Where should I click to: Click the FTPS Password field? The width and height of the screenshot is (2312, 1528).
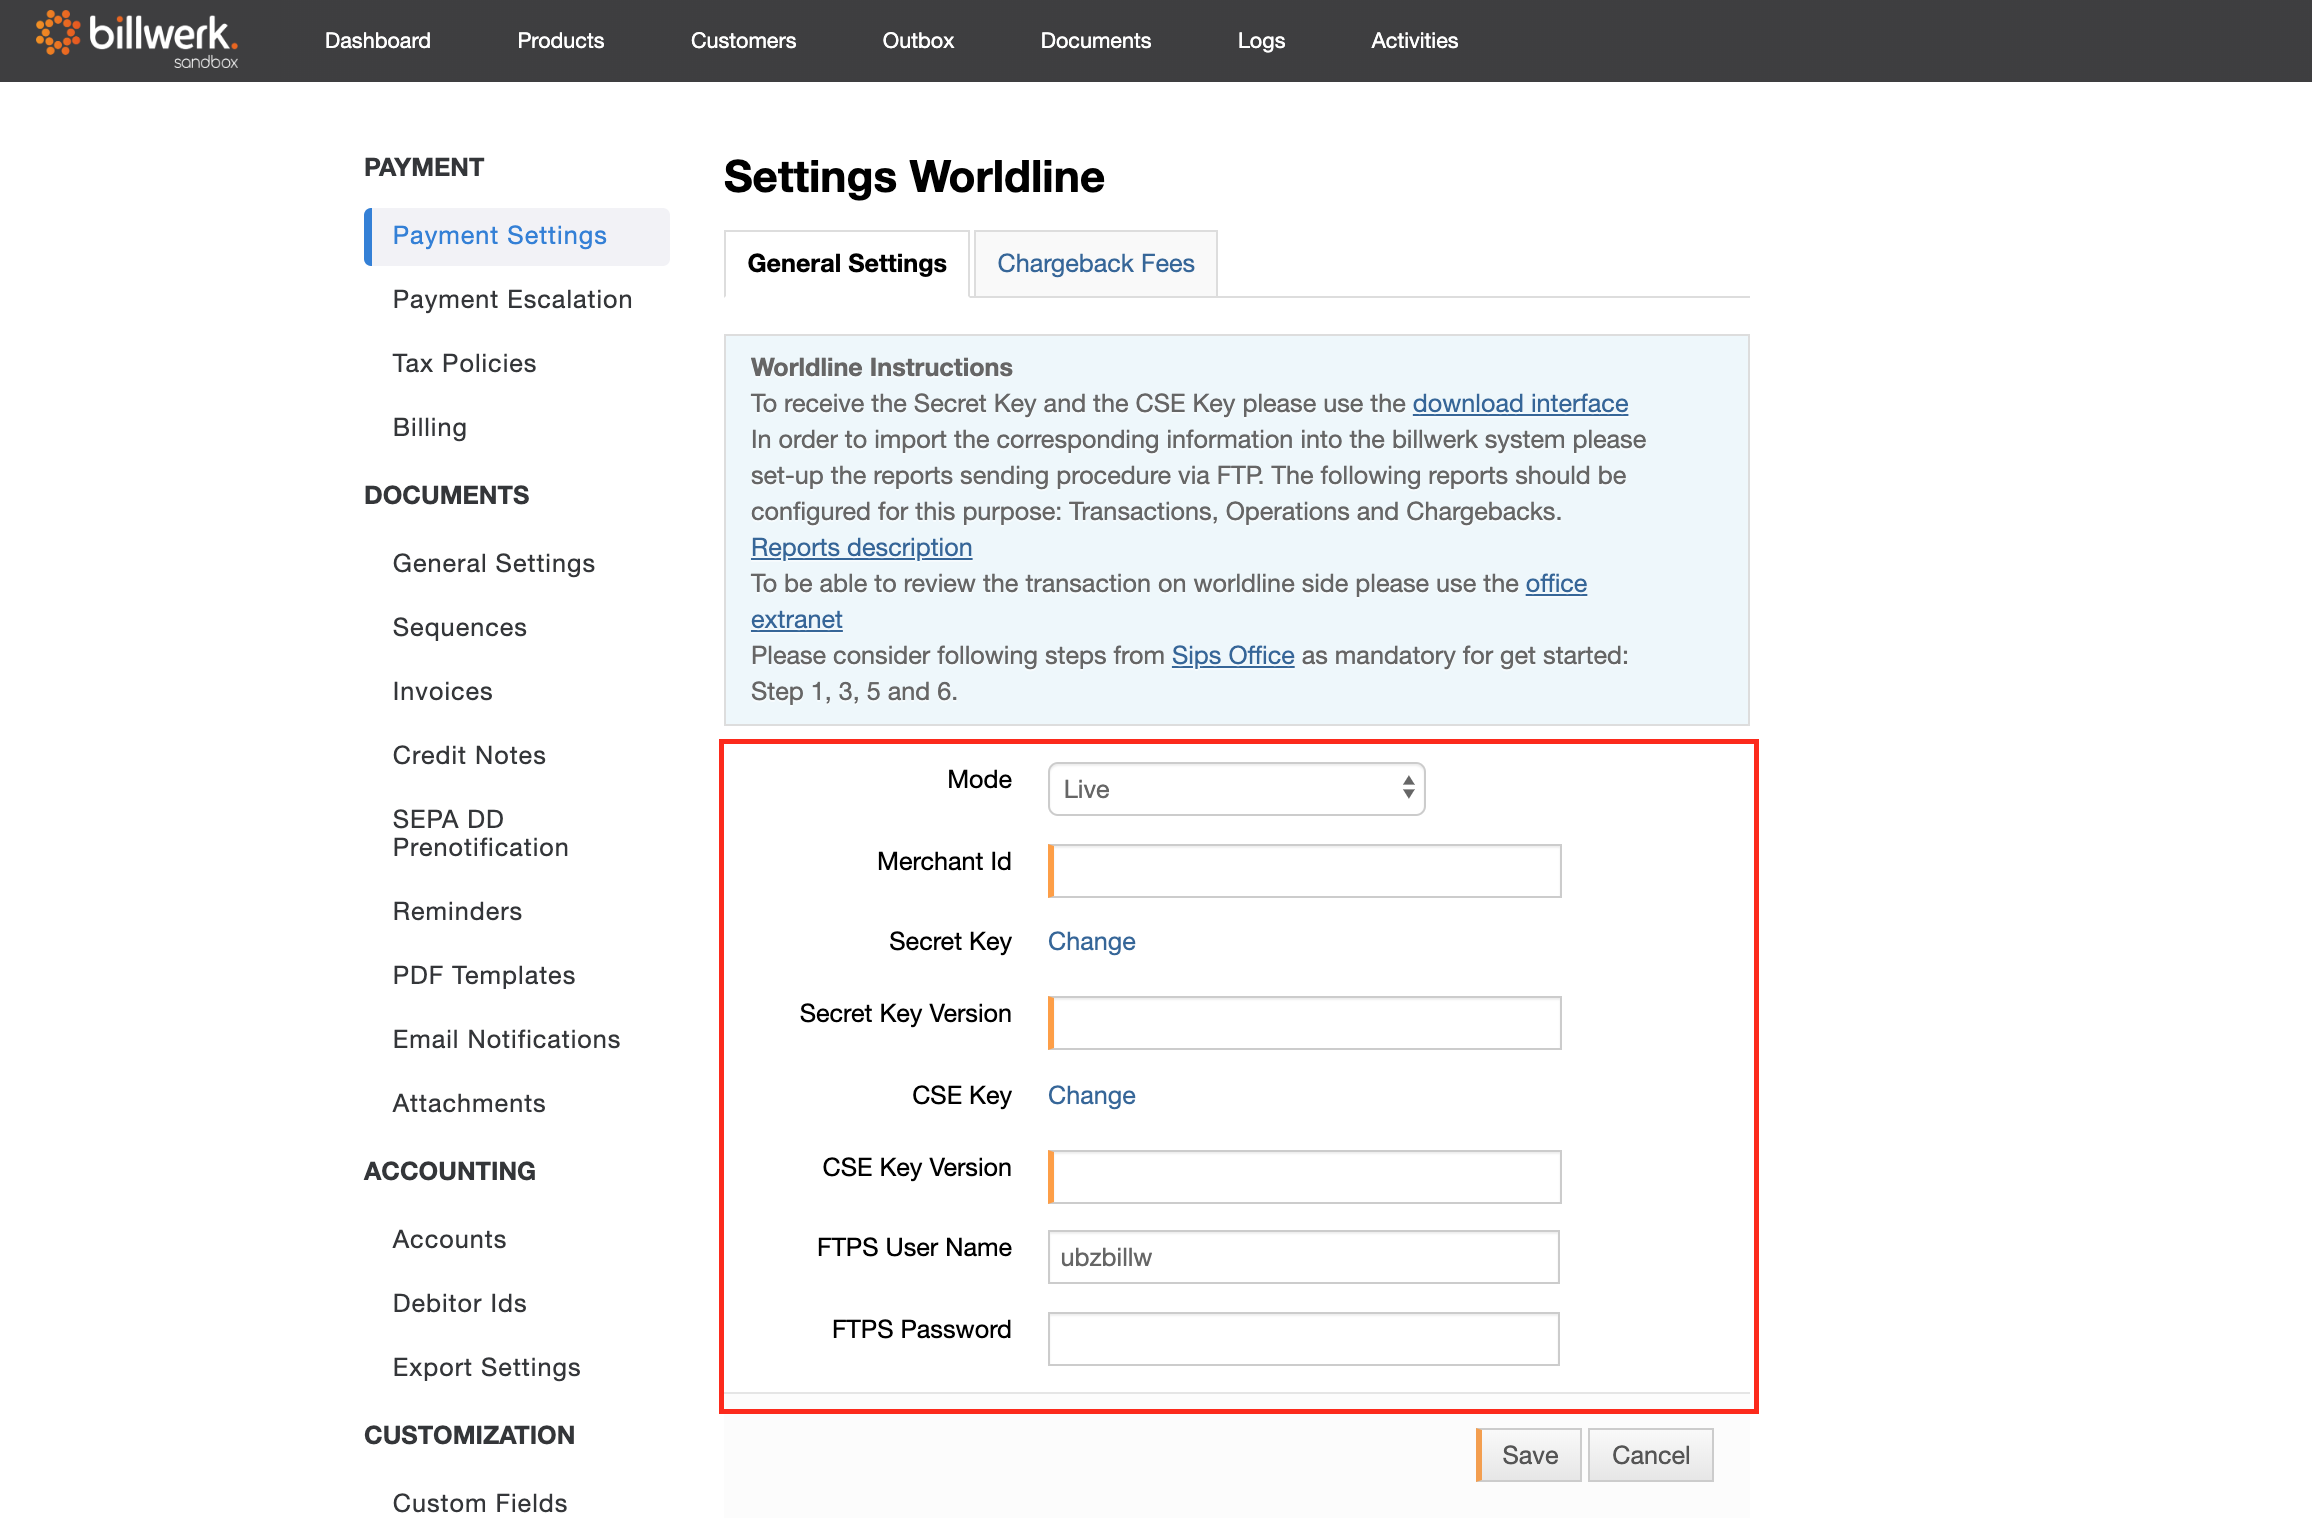click(x=1303, y=1339)
